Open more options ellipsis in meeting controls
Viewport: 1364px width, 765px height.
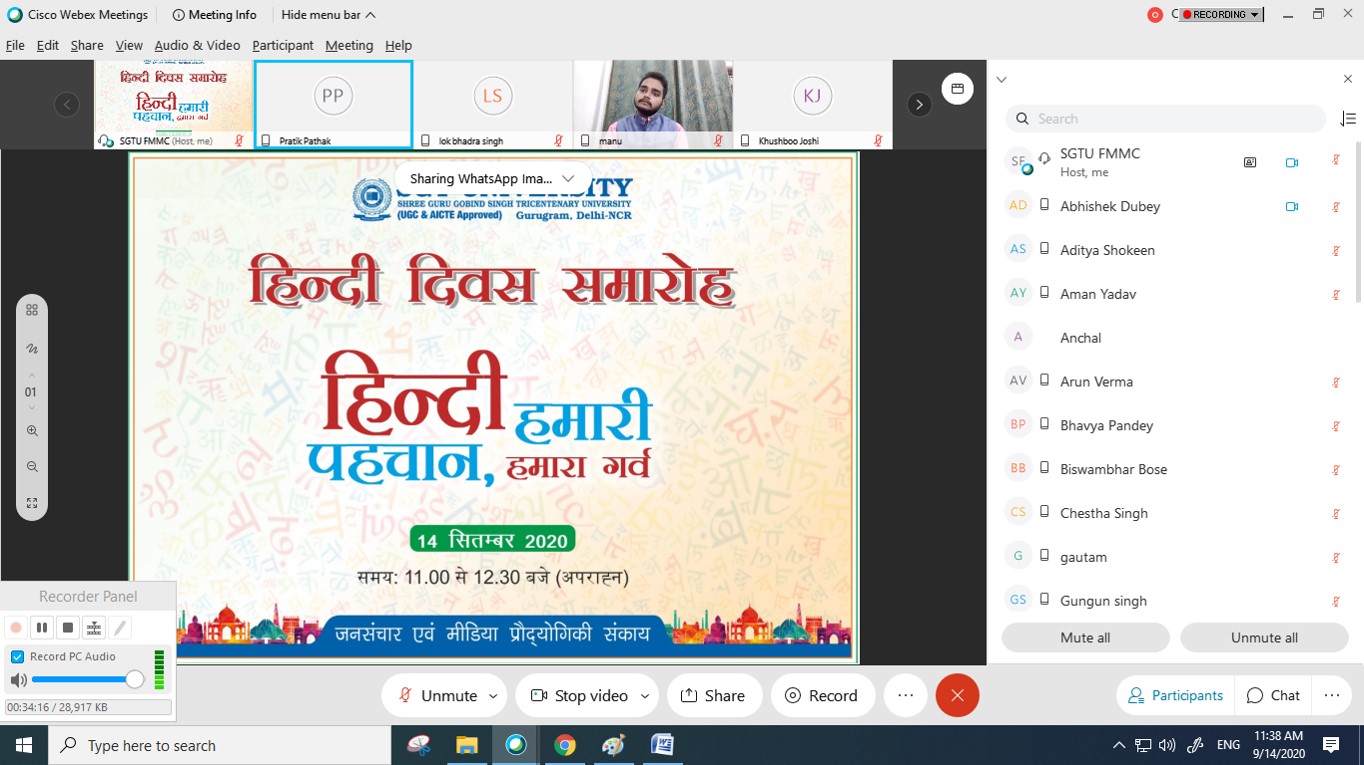(x=906, y=696)
